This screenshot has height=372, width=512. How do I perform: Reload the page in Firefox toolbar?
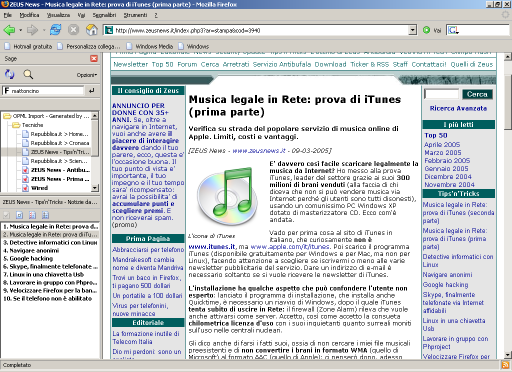[55, 30]
